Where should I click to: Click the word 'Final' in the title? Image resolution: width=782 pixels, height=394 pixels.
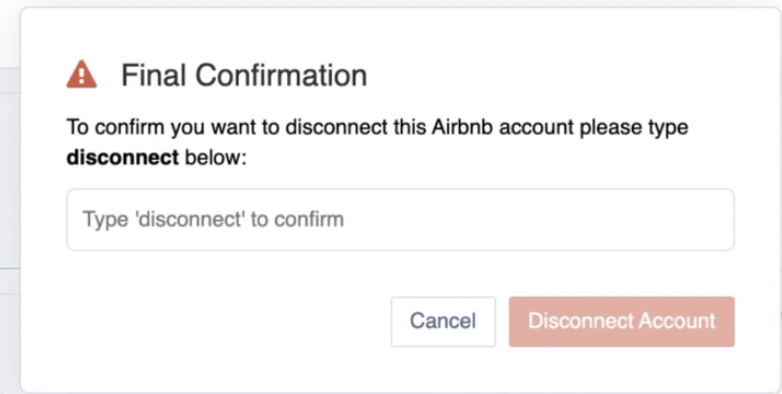[x=155, y=75]
